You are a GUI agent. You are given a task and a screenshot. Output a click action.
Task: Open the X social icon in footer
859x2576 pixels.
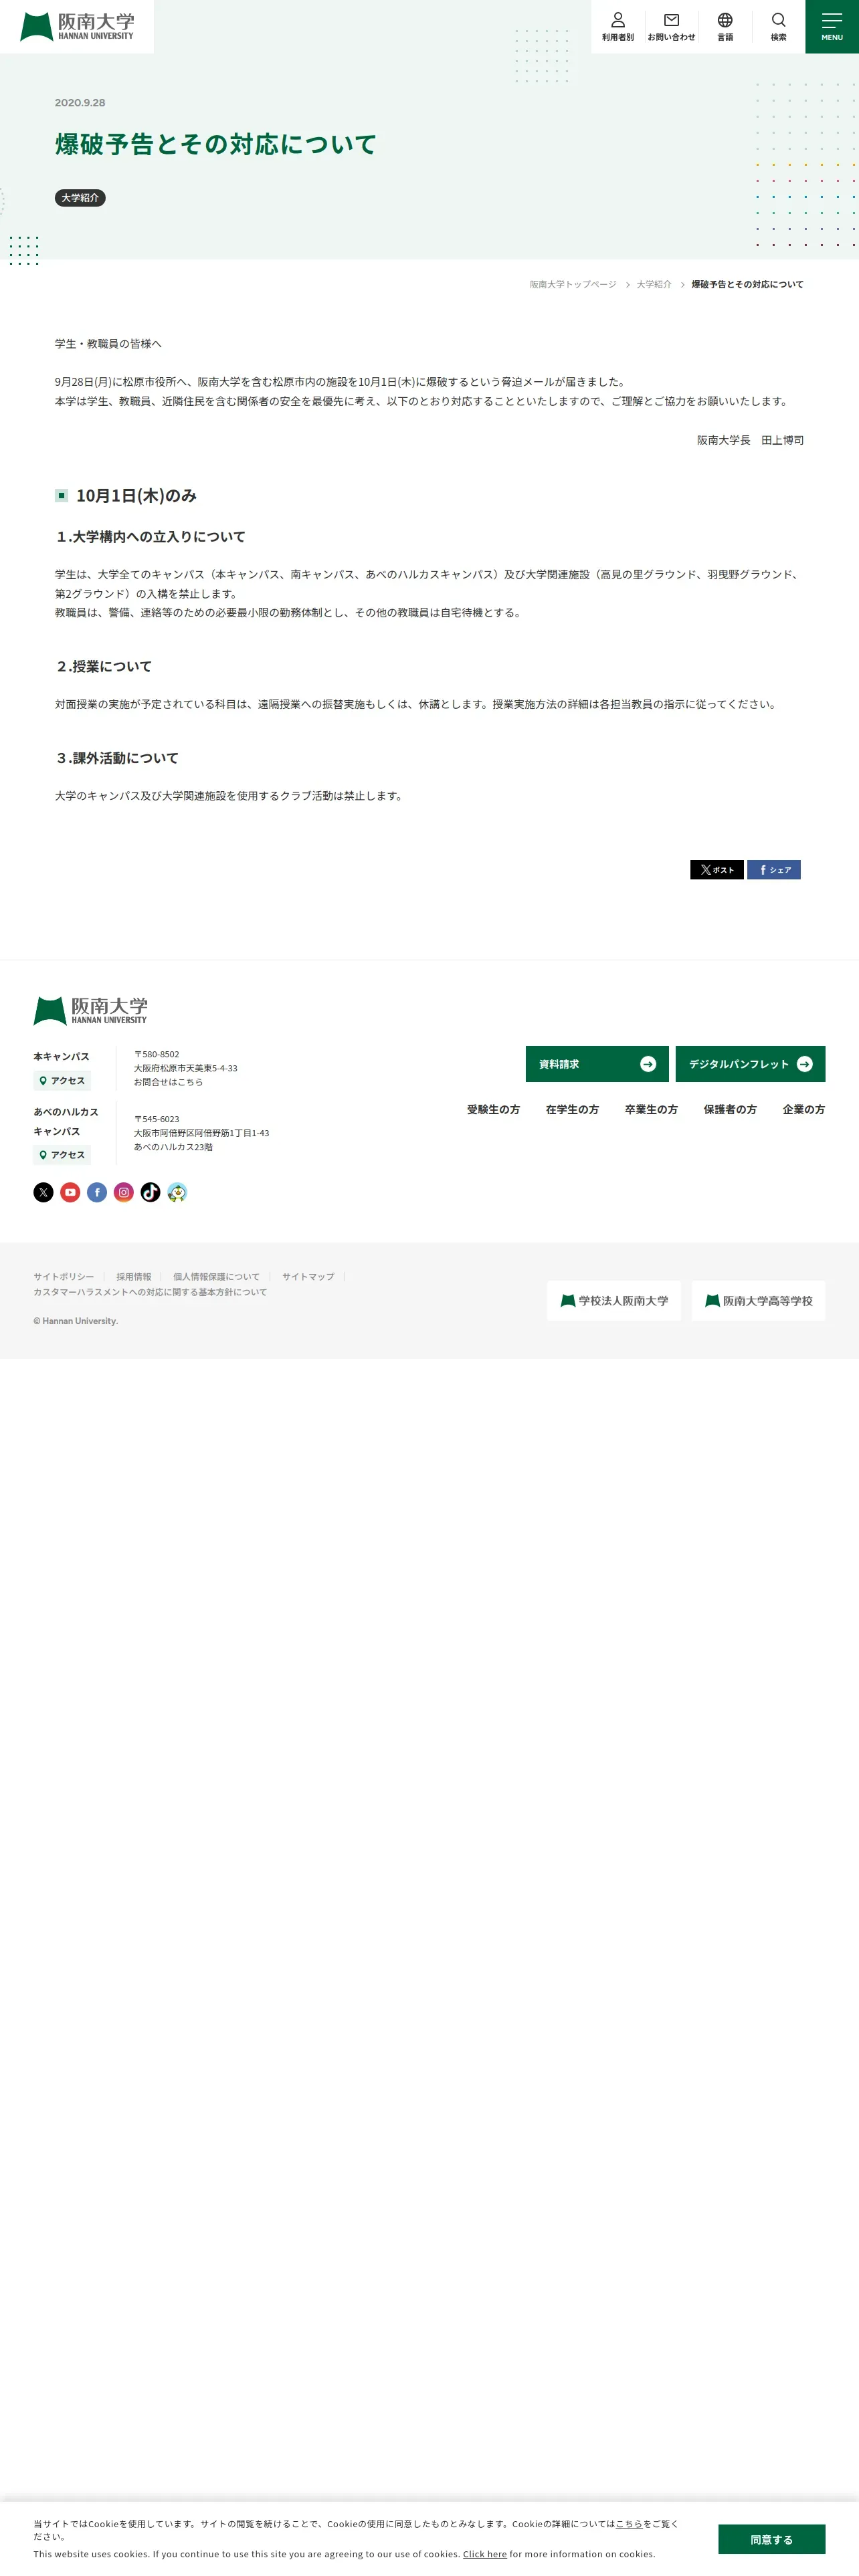tap(43, 1192)
